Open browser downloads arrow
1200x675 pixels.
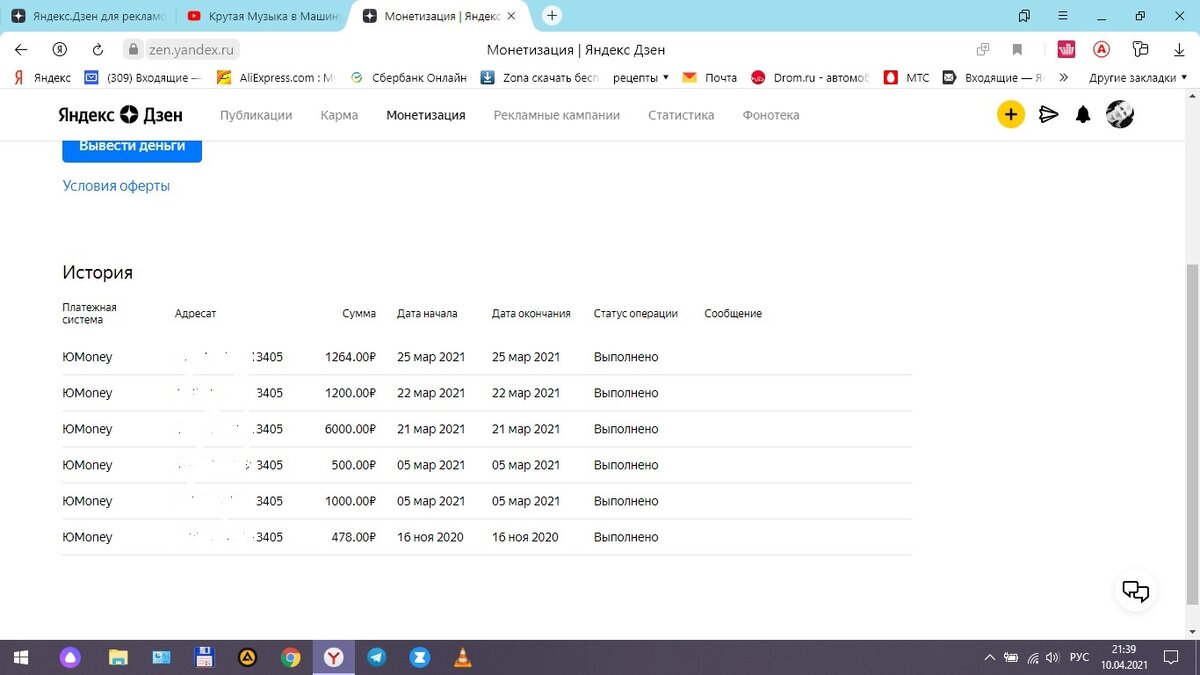click(1179, 49)
